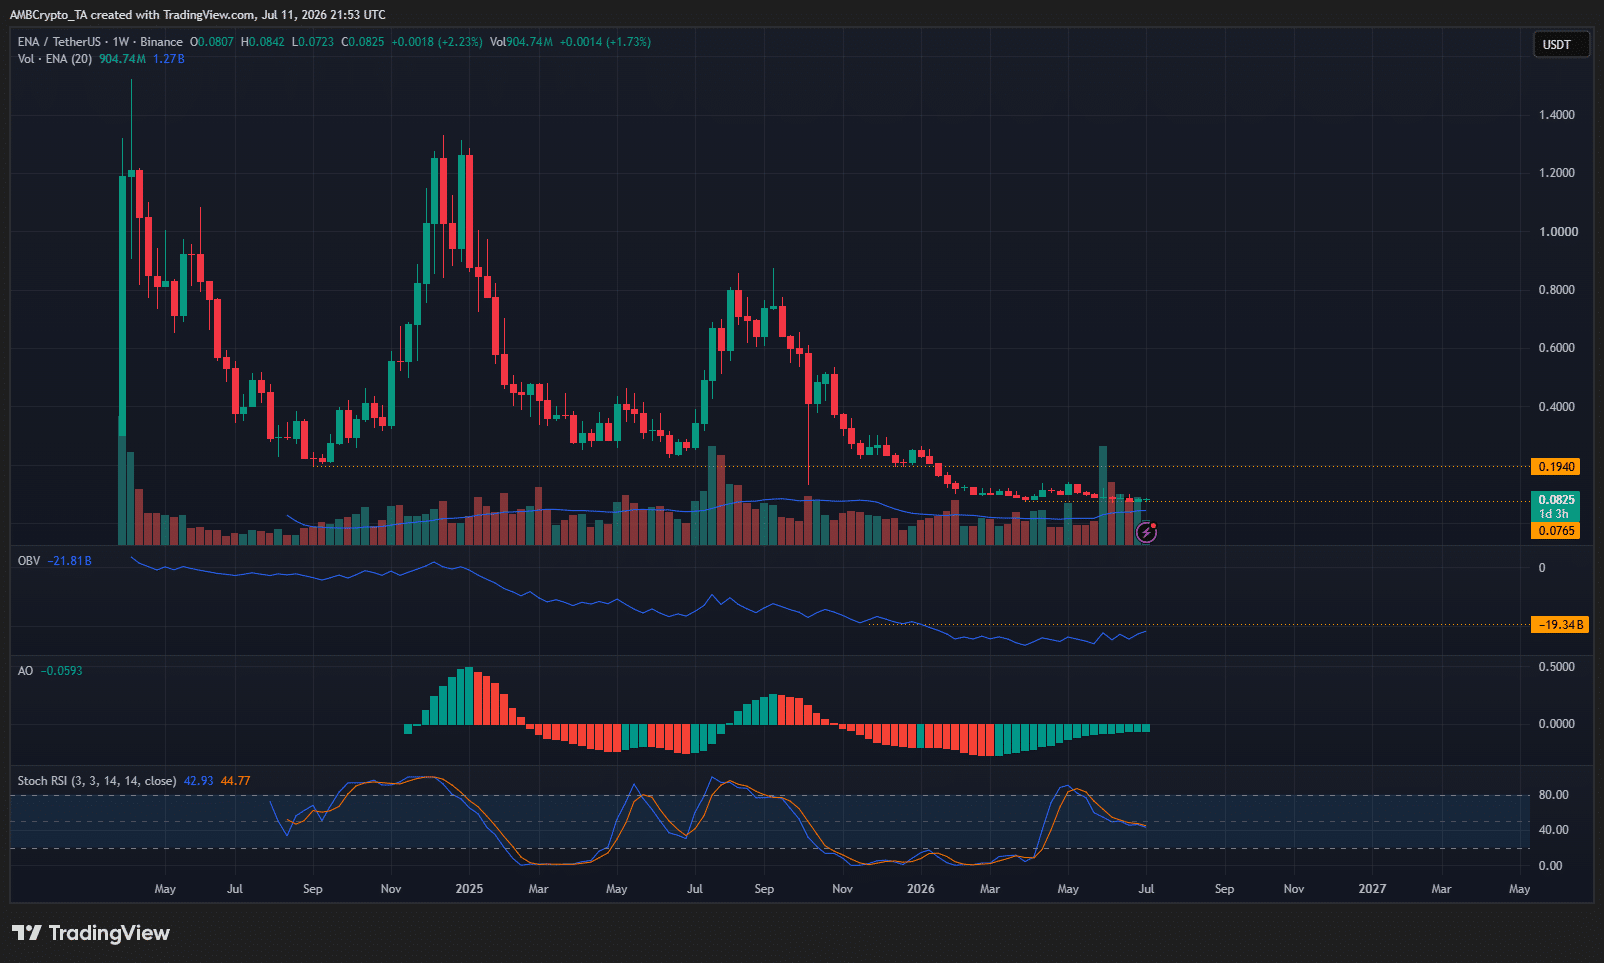The width and height of the screenshot is (1604, 963).
Task: Click the low value L0.0723
Action: 313,42
